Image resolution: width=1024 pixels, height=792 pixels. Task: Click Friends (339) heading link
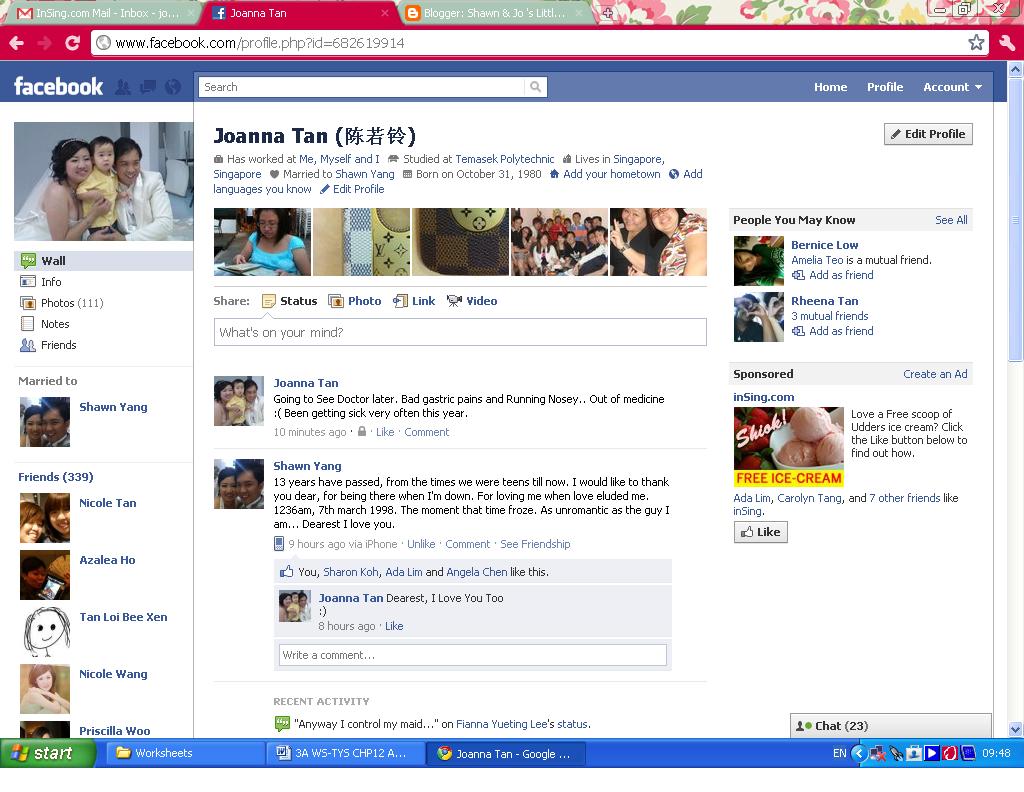(56, 477)
